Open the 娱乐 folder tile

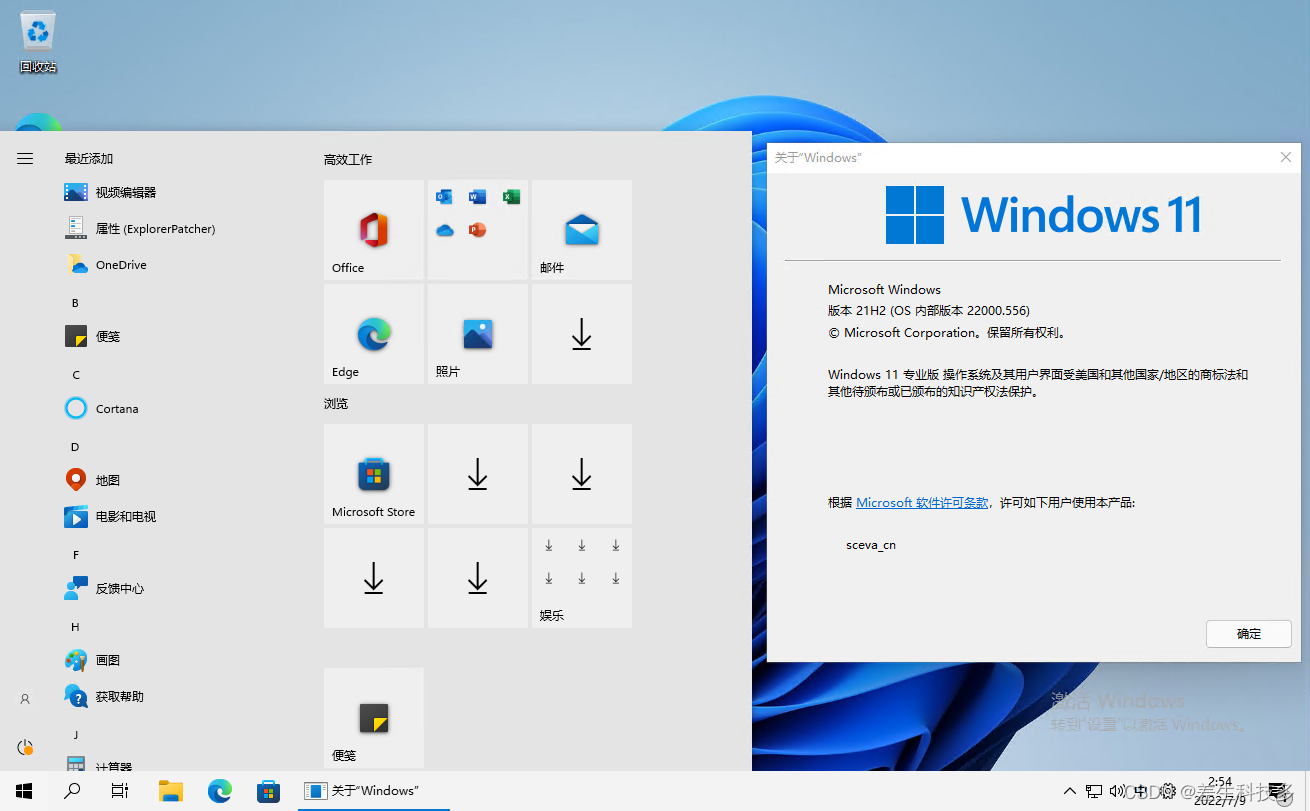582,578
